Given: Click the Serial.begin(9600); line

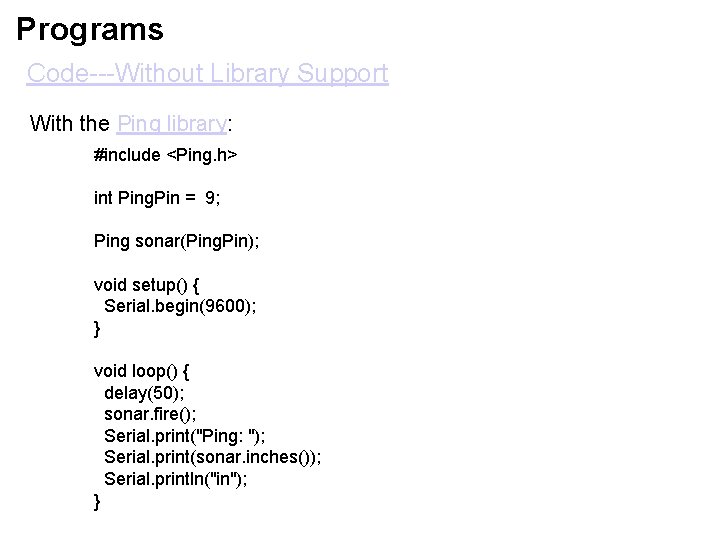Looking at the screenshot, I should pyautogui.click(x=180, y=306).
